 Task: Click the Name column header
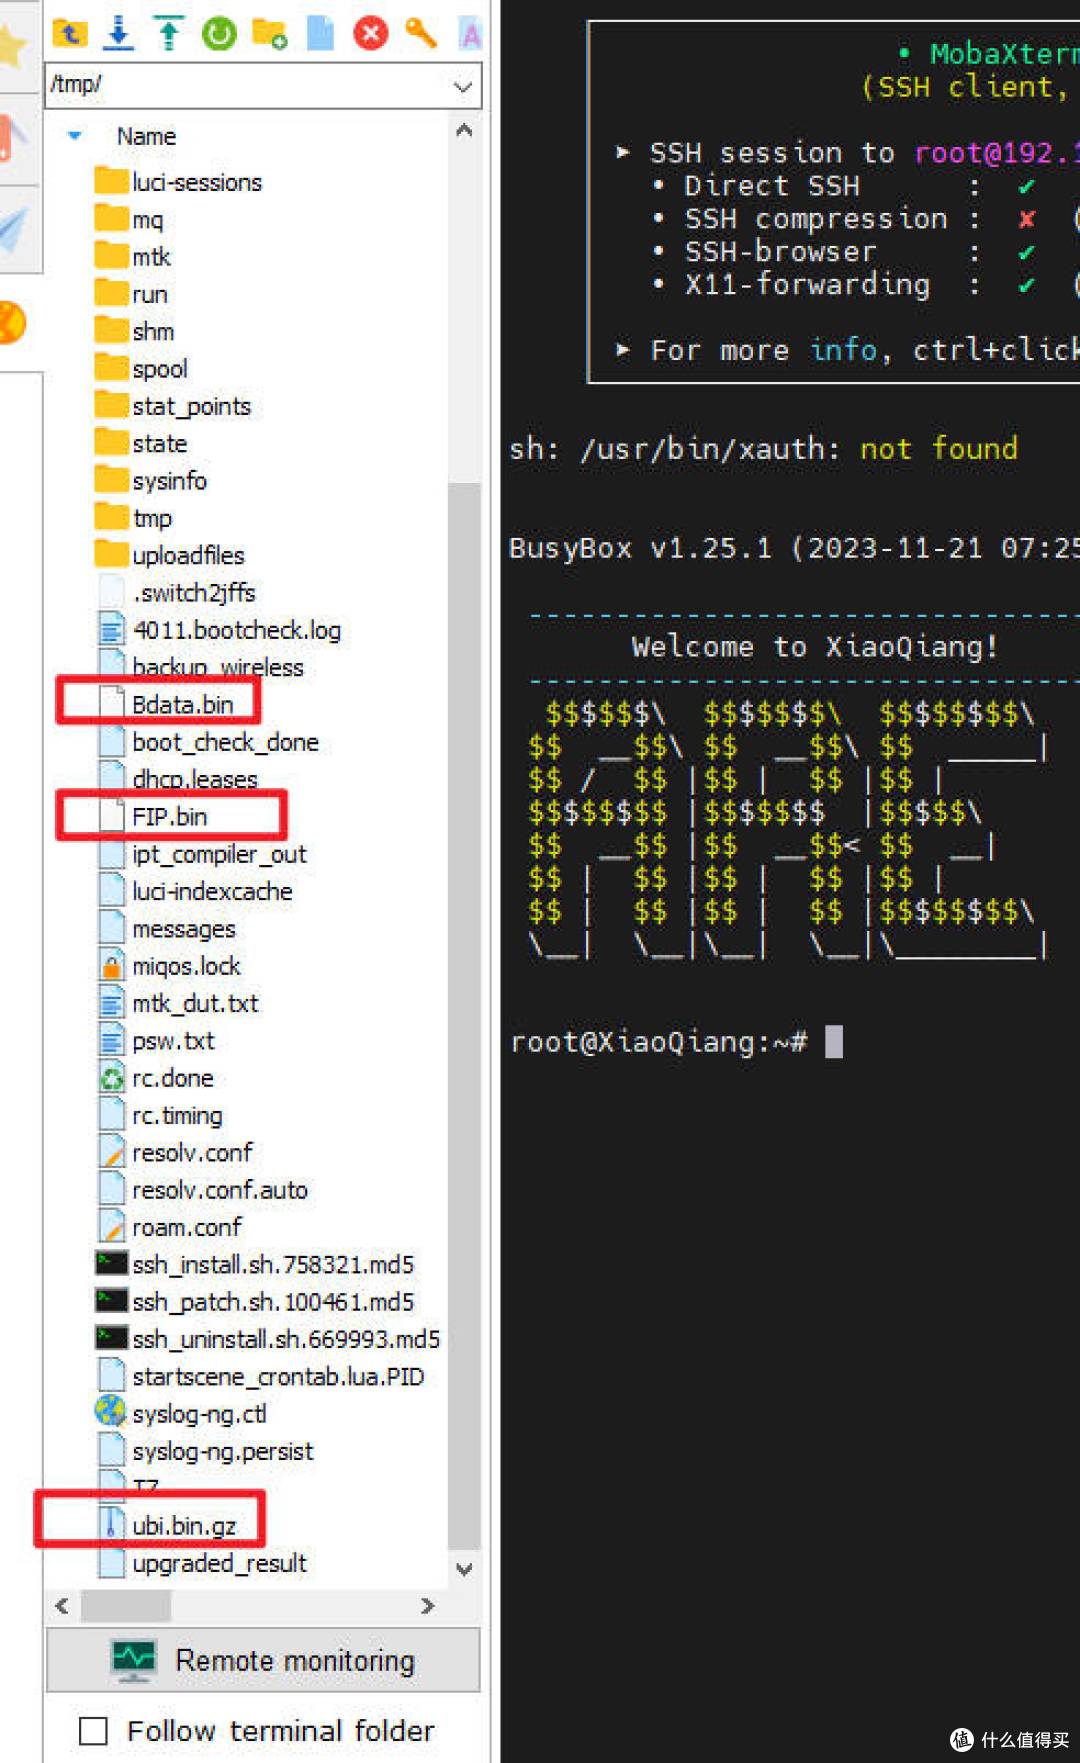[x=146, y=136]
